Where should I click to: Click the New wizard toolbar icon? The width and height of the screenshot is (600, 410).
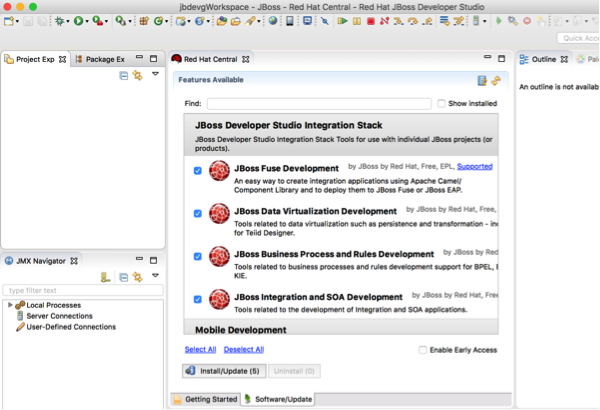click(x=8, y=21)
